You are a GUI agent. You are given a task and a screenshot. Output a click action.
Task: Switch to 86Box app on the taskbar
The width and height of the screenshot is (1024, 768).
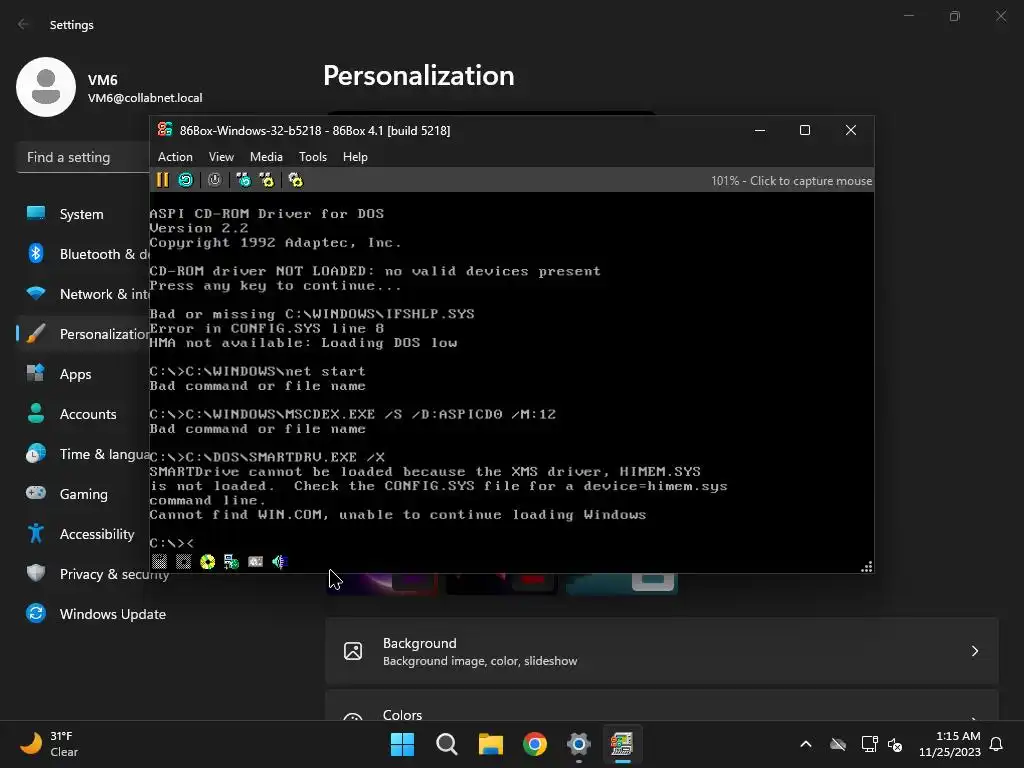click(622, 744)
